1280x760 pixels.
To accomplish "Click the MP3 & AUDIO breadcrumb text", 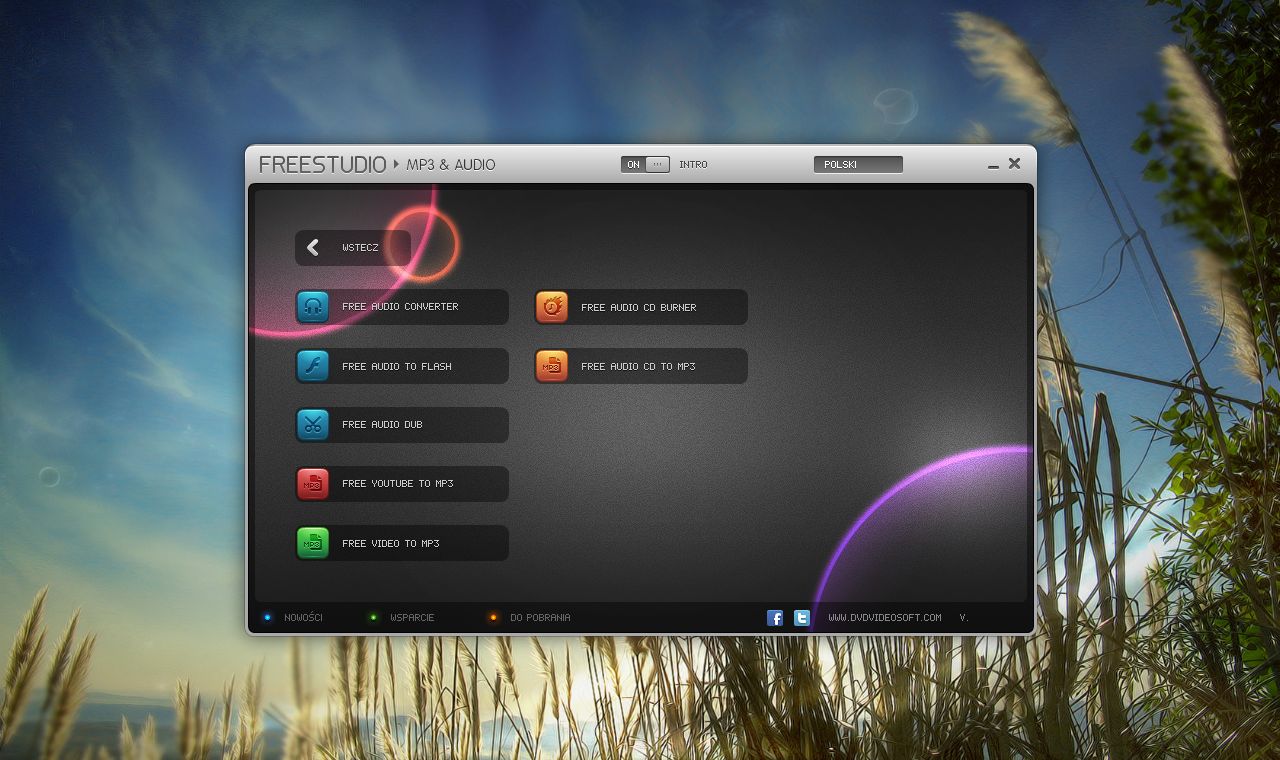I will (x=451, y=165).
